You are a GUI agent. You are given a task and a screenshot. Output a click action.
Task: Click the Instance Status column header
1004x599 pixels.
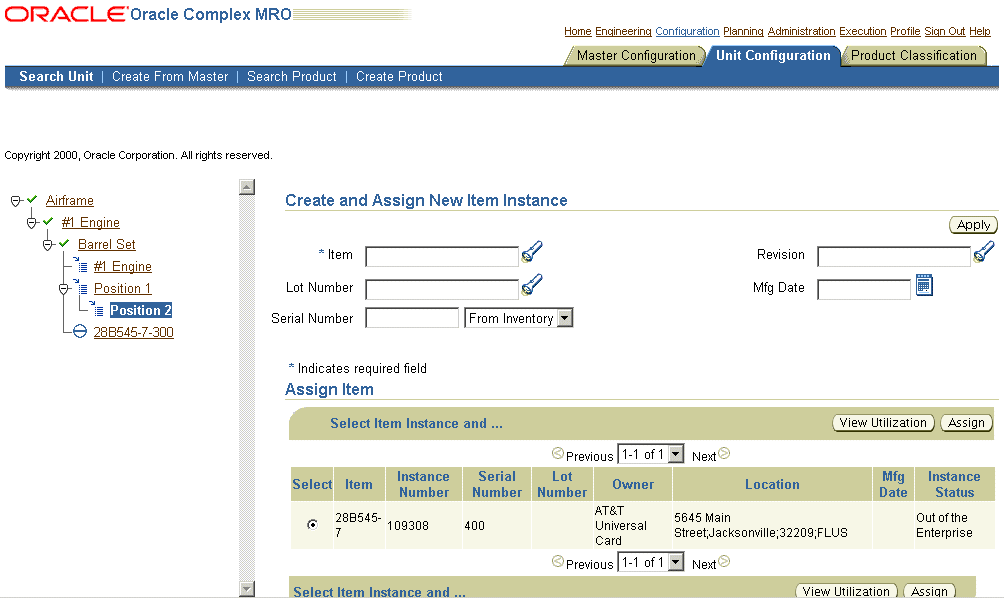pos(954,484)
